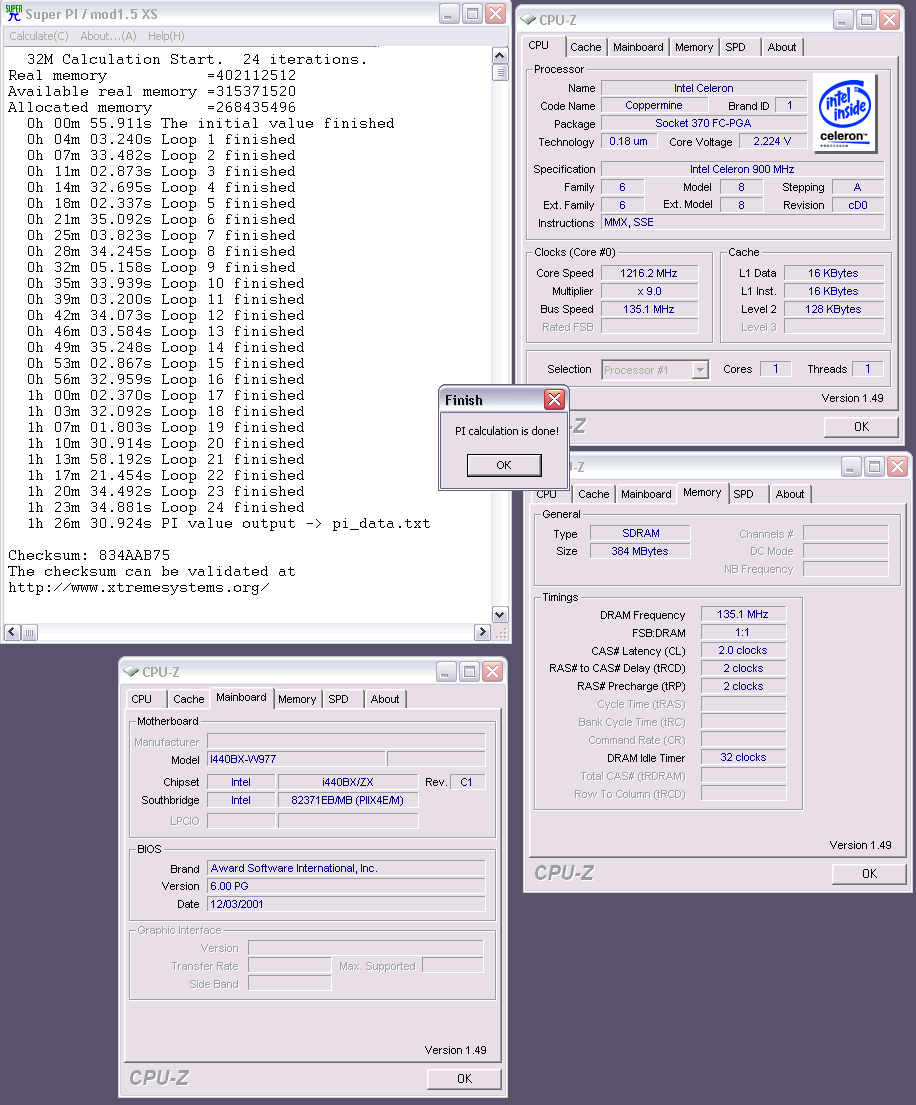Image resolution: width=916 pixels, height=1105 pixels.
Task: Click right arrow of horizontal scrollbar
Action: tap(483, 632)
